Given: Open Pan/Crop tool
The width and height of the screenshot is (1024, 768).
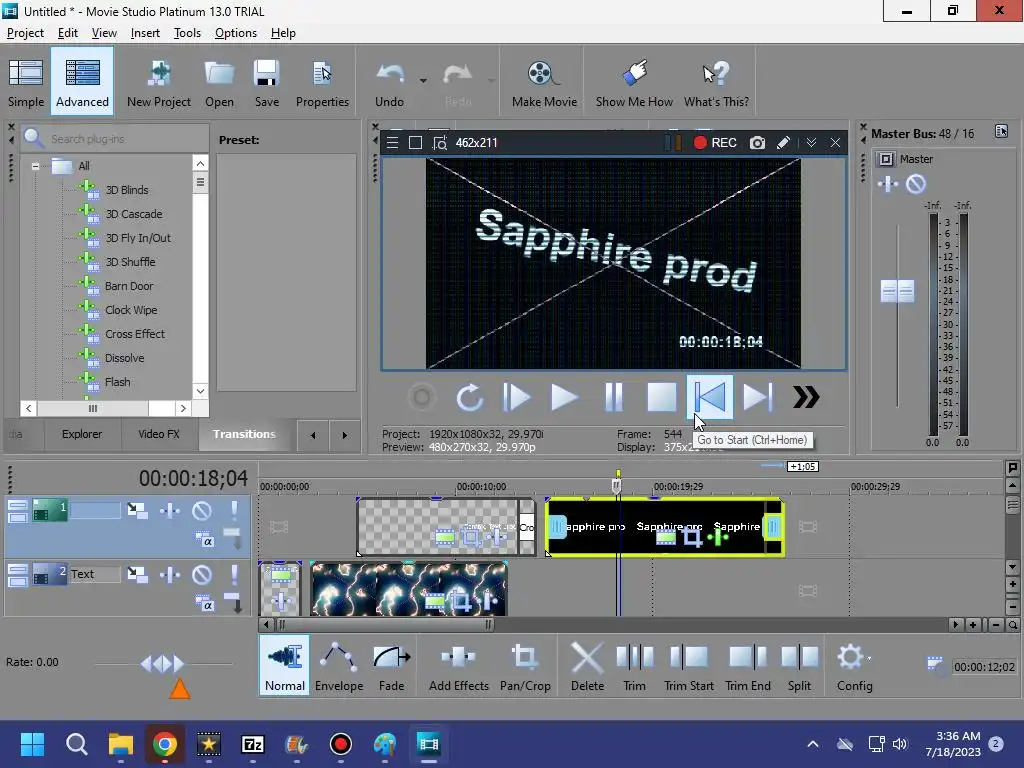Looking at the screenshot, I should tap(525, 665).
